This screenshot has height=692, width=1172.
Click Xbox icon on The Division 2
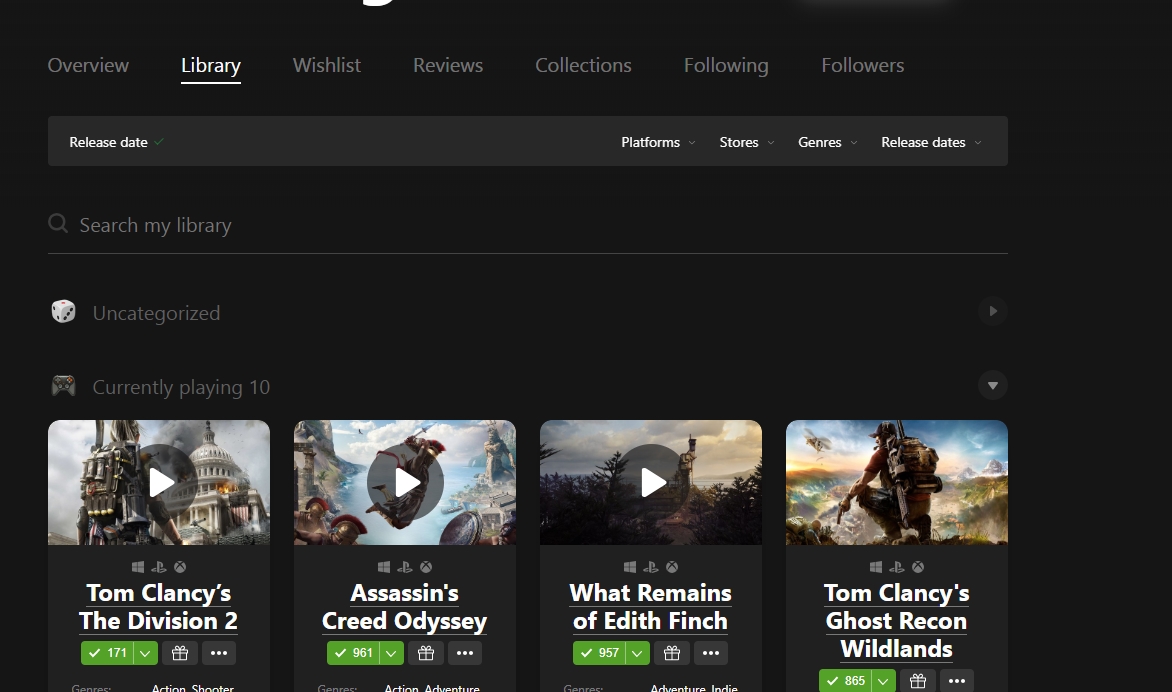180,567
